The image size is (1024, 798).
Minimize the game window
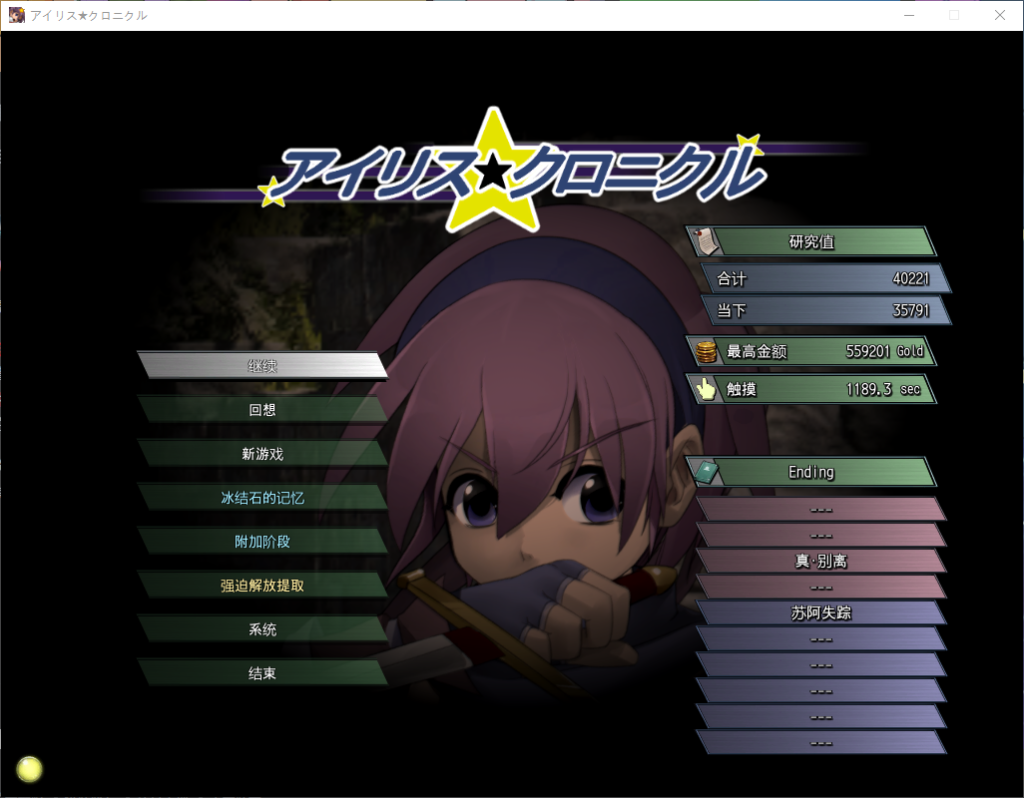pos(908,15)
